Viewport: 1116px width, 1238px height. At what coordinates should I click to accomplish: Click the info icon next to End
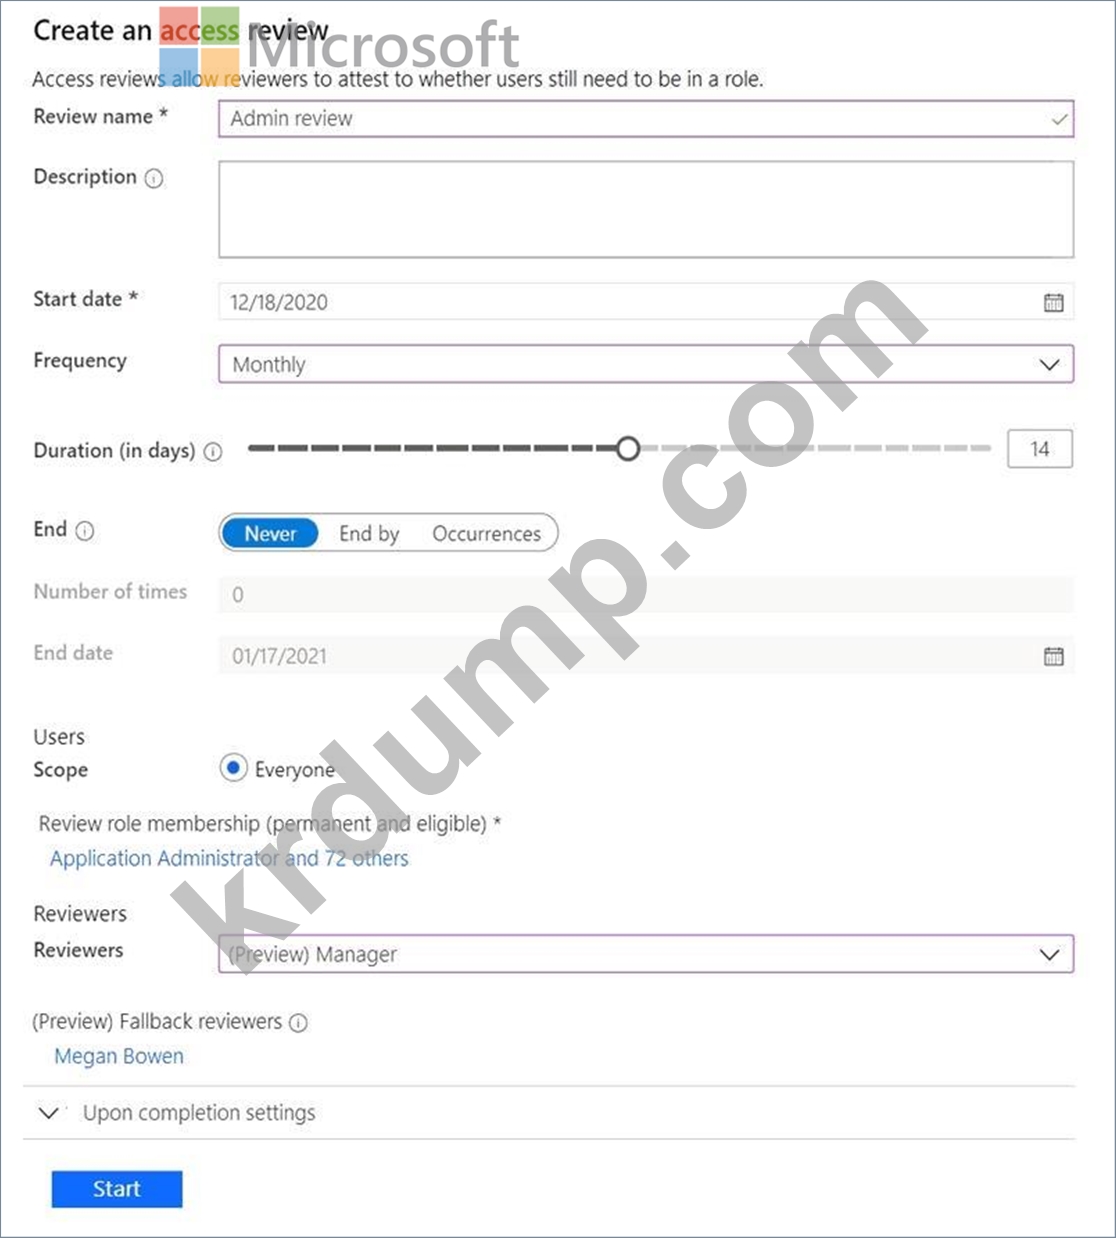85,531
